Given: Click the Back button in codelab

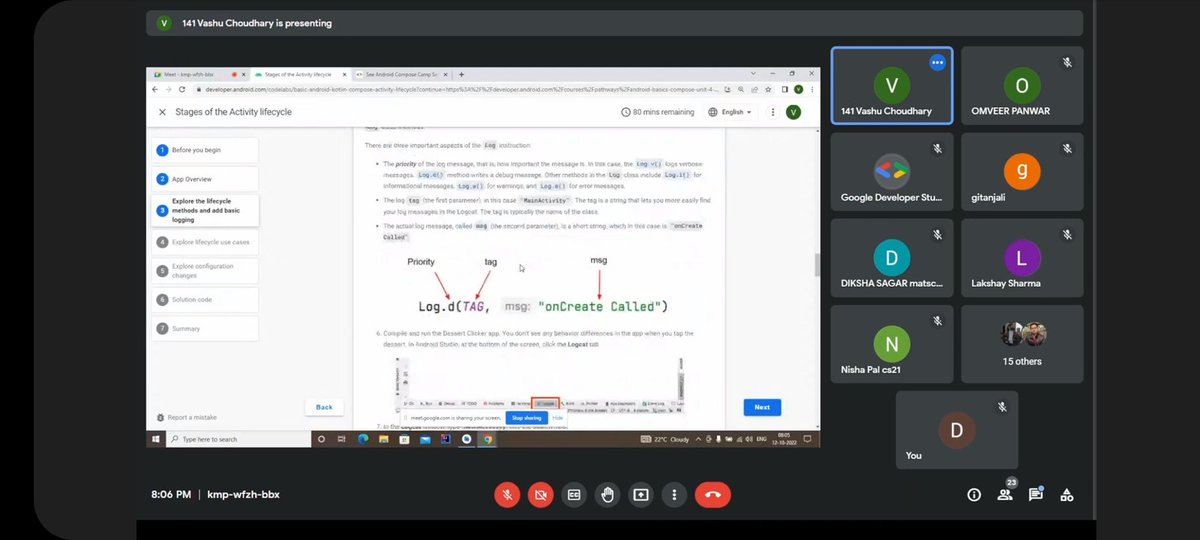Looking at the screenshot, I should (324, 407).
